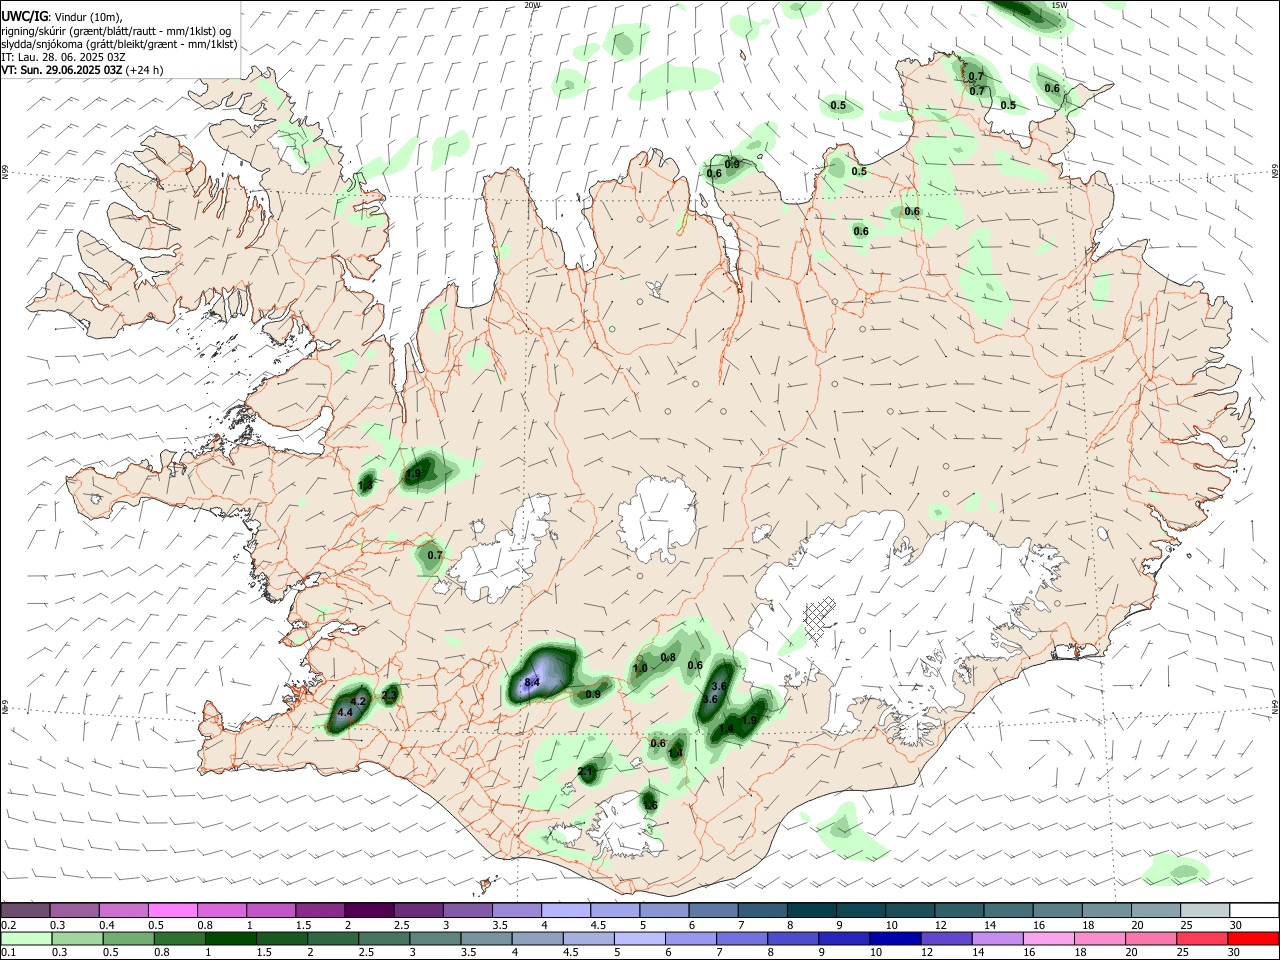The height and width of the screenshot is (960, 1280).
Task: Click the 4.2 precipitation value label
Action: pos(358,701)
